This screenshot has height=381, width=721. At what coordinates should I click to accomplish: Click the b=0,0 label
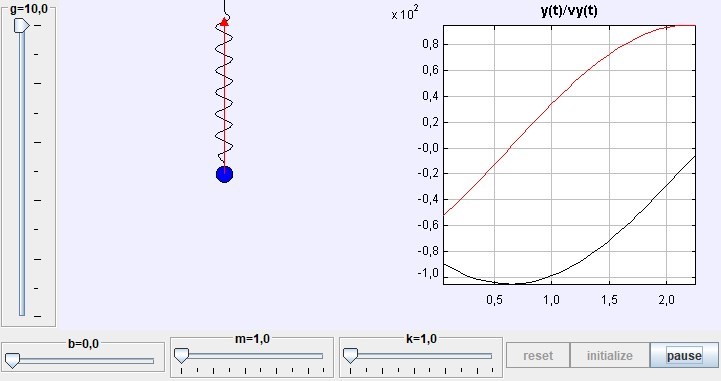pyautogui.click(x=83, y=343)
